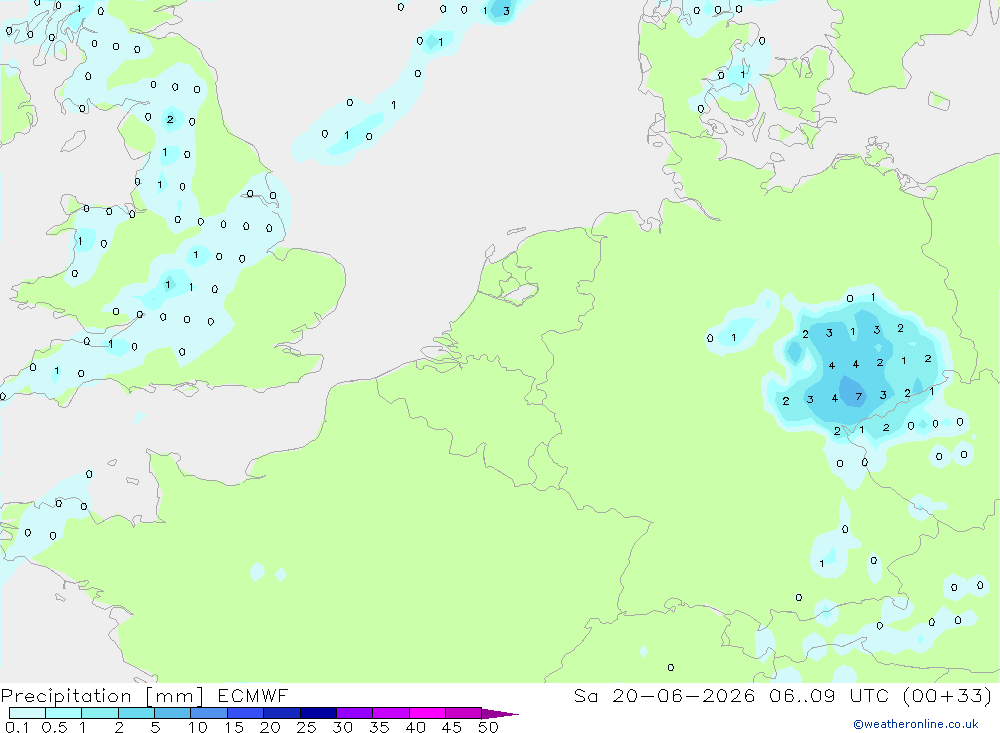The width and height of the screenshot is (1000, 733).
Task: Click the '45' legend scale label
Action: pos(452,727)
